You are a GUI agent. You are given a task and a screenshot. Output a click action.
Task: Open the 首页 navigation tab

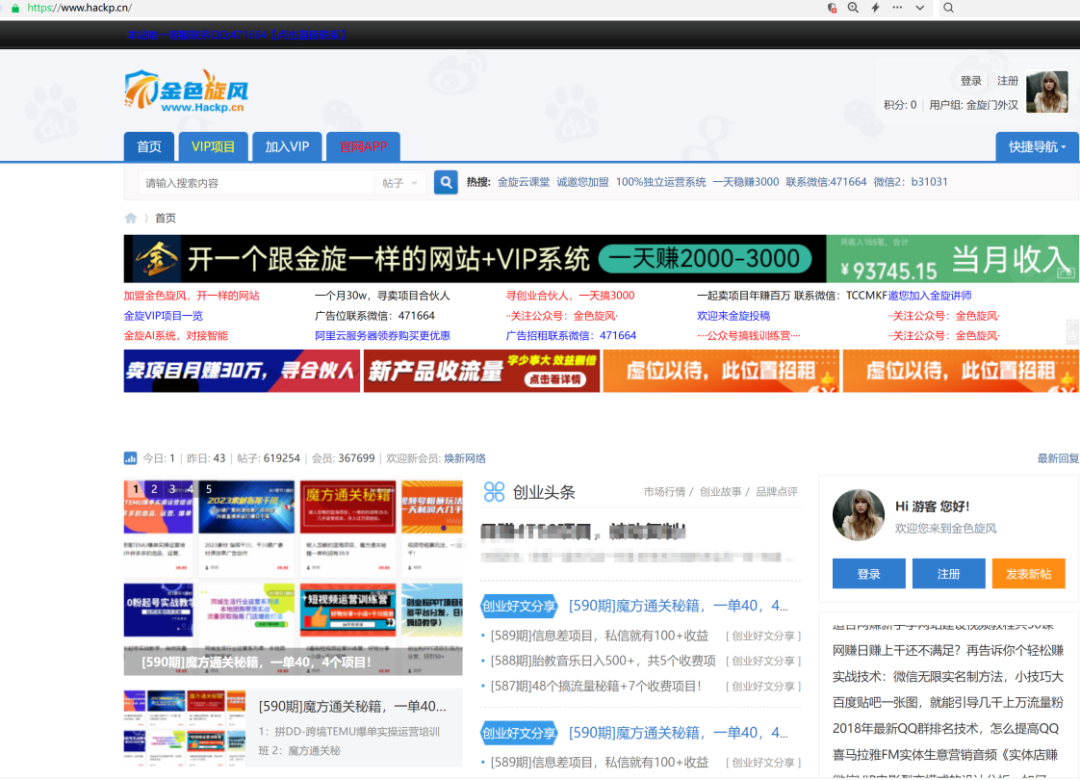pos(149,146)
